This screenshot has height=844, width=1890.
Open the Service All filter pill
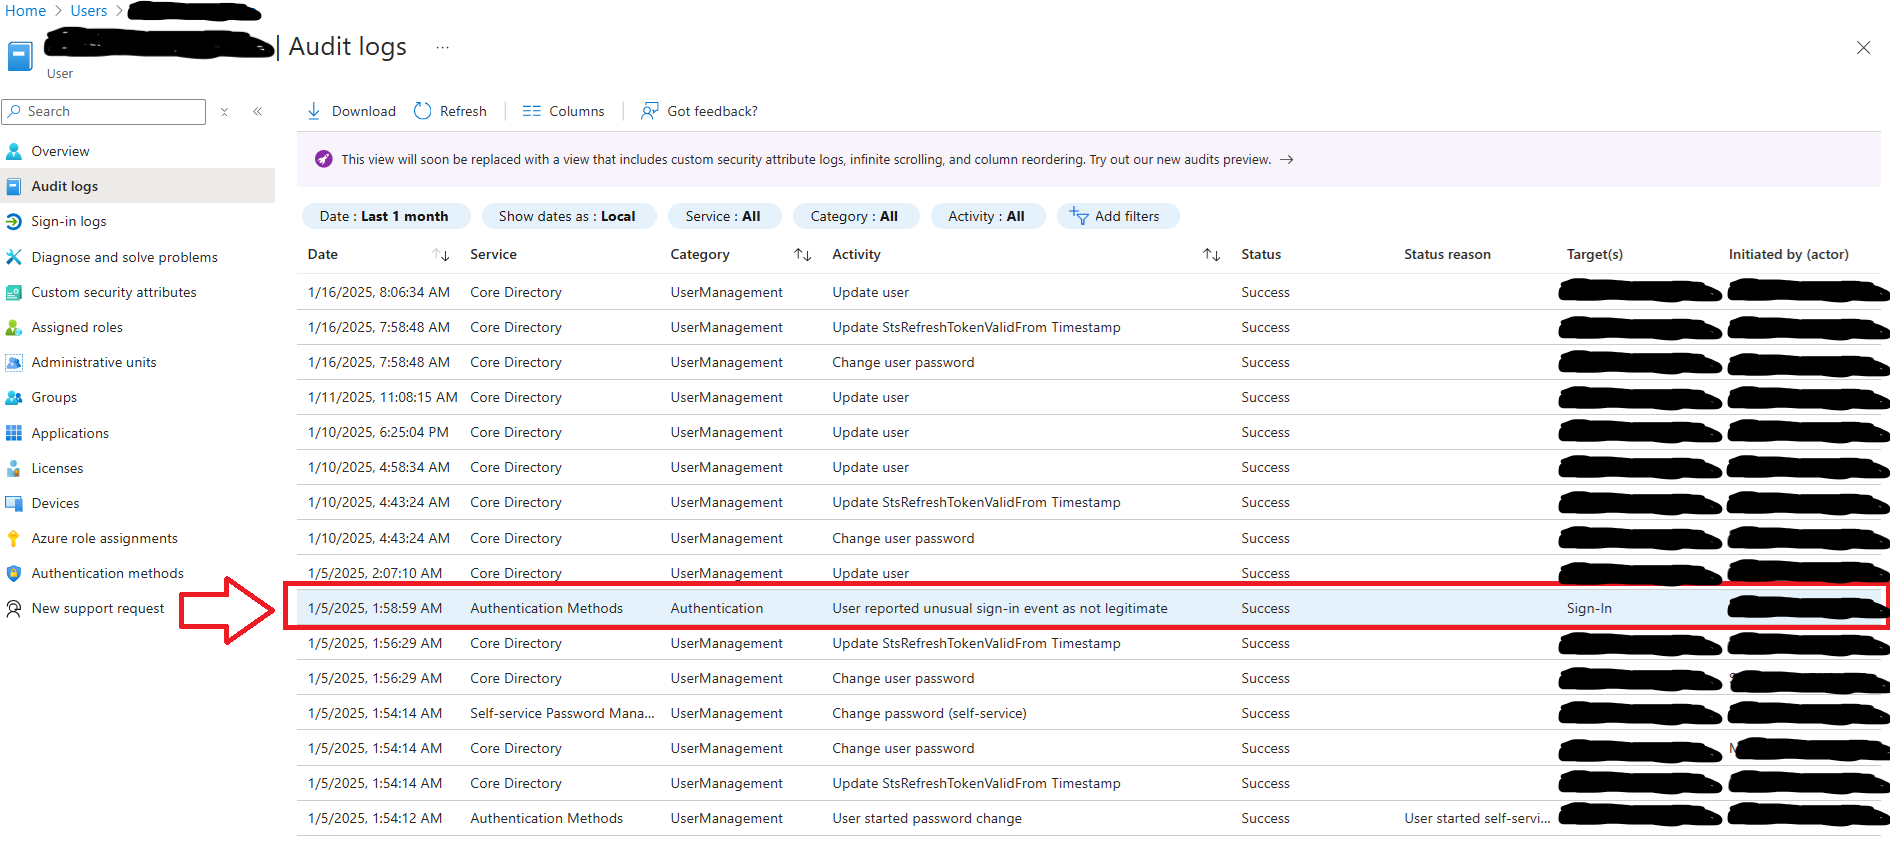point(722,216)
